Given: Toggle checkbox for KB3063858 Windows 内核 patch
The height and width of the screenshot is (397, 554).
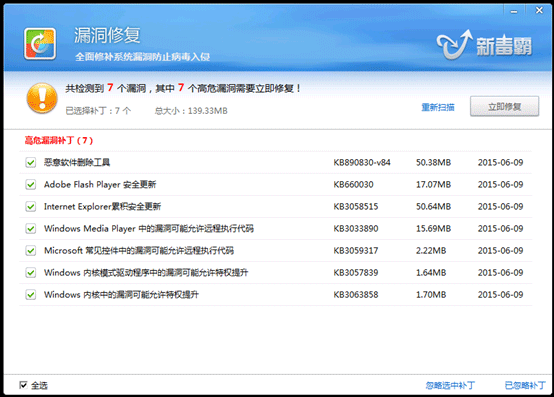Looking at the screenshot, I should (x=31, y=295).
